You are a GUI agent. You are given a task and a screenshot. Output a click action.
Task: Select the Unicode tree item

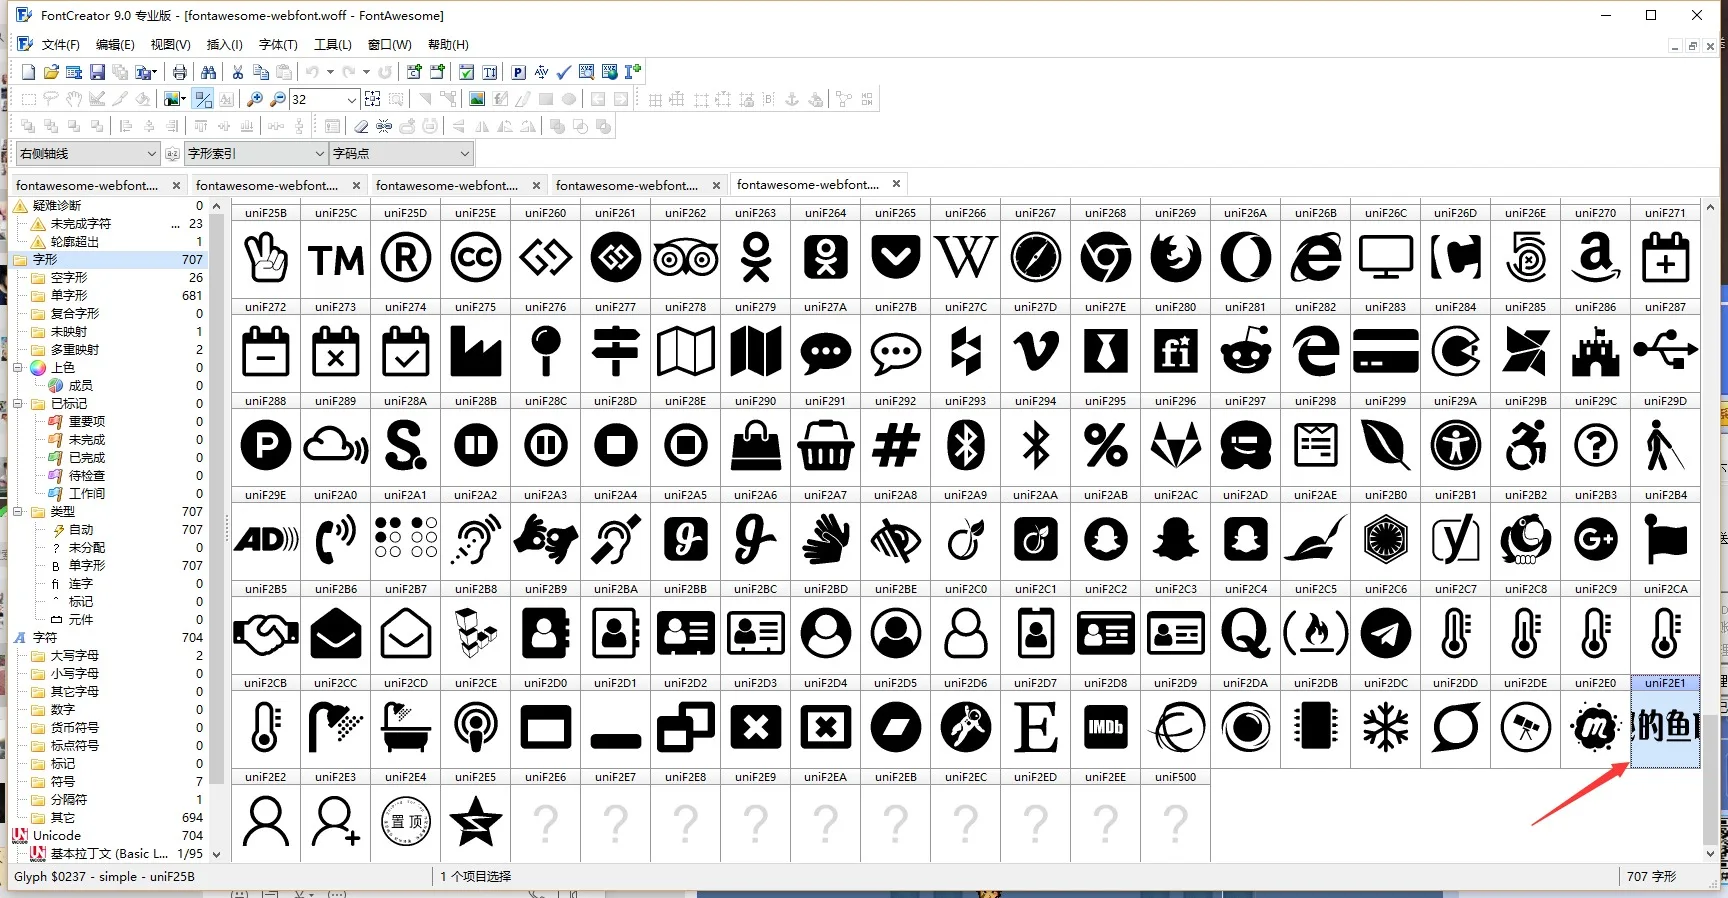57,836
